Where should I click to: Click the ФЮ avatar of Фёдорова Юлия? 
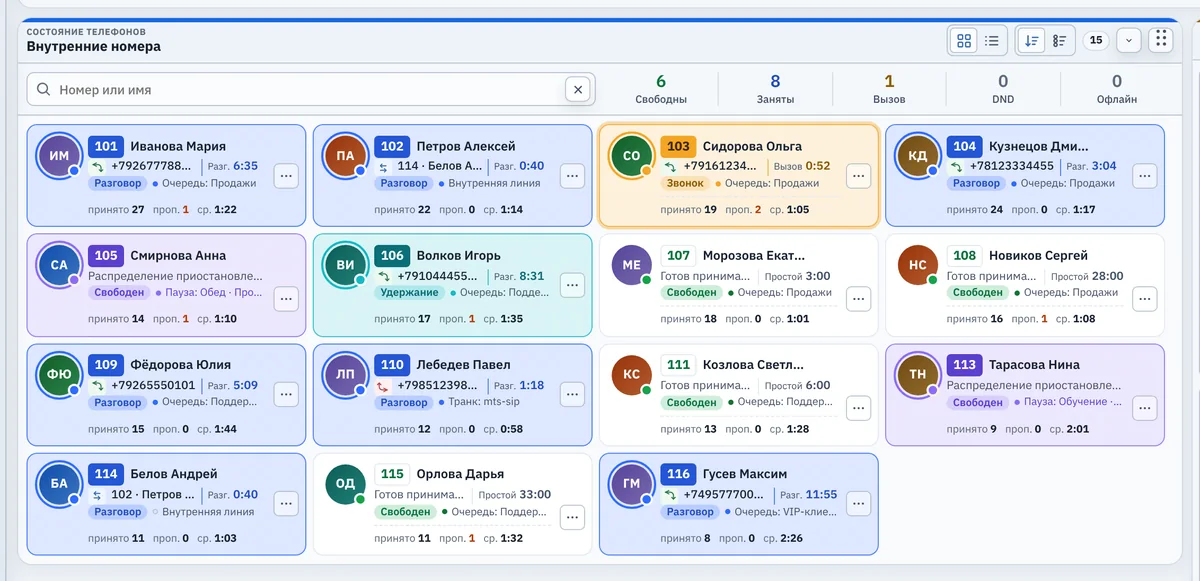click(59, 375)
